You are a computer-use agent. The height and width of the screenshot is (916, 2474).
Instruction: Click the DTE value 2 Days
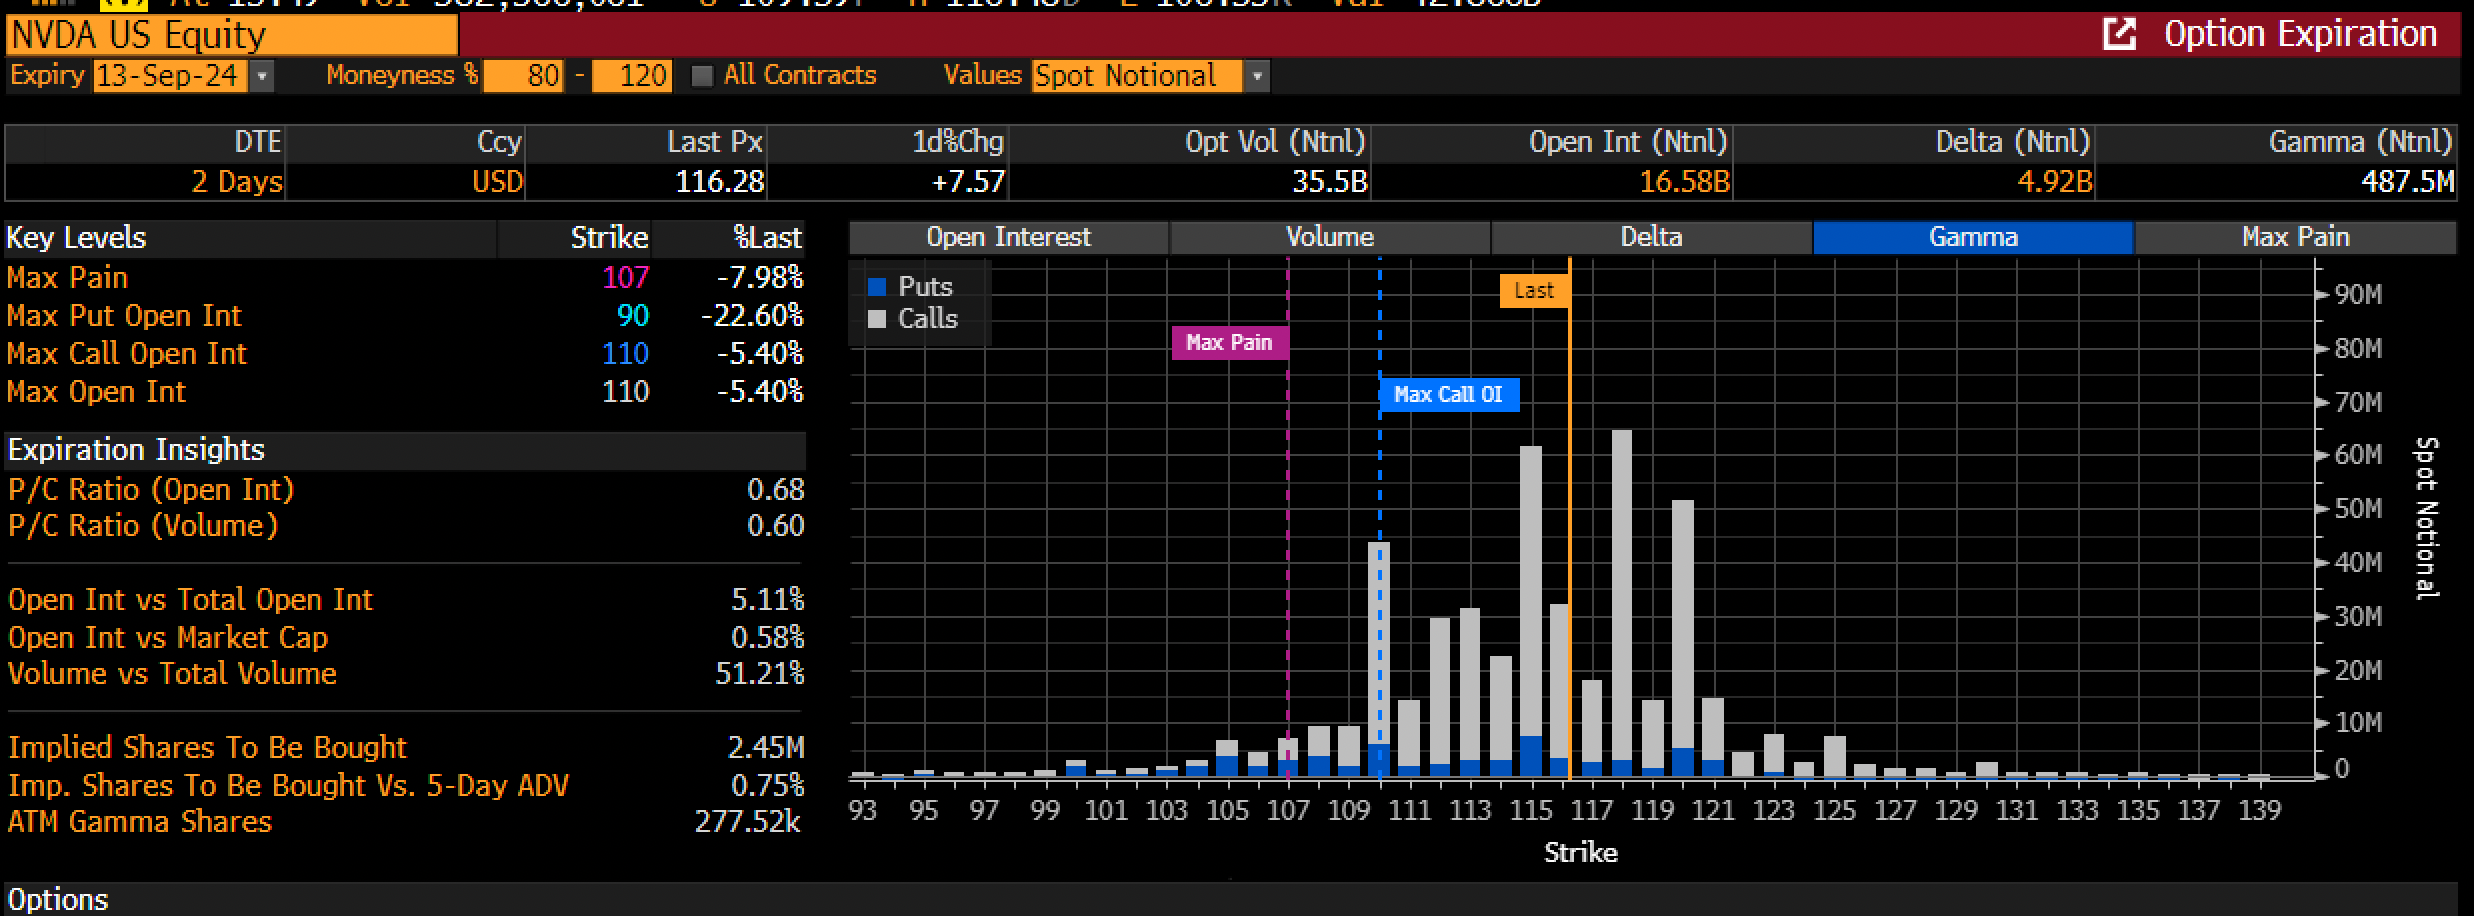coord(237,182)
